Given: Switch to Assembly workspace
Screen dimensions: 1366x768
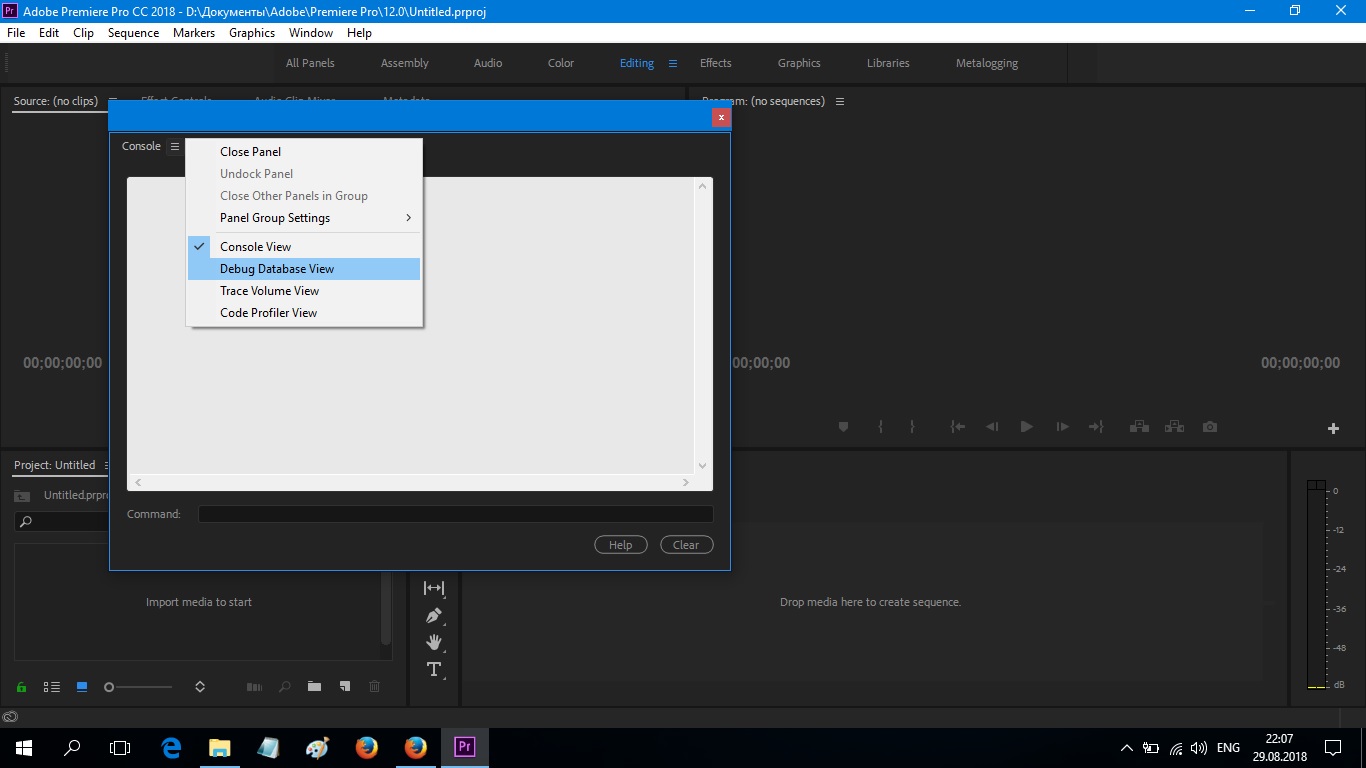Looking at the screenshot, I should click(x=405, y=63).
